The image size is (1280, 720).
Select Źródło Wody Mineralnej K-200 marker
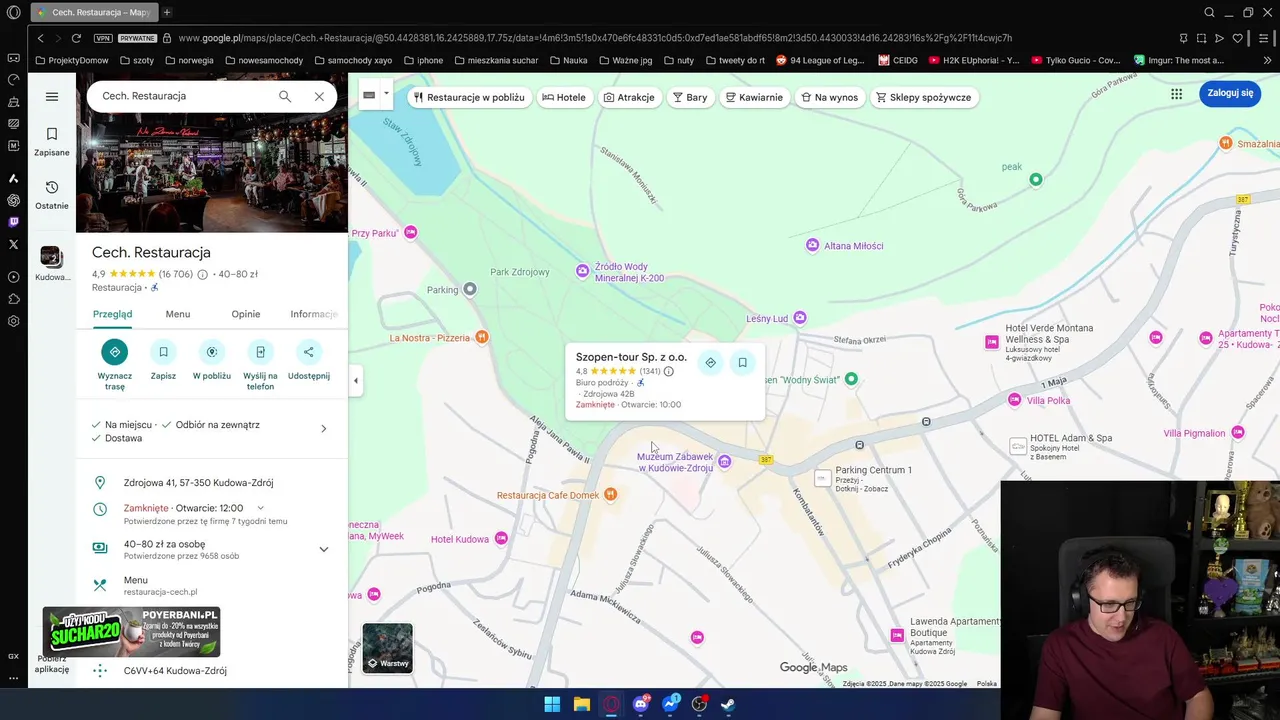click(583, 271)
